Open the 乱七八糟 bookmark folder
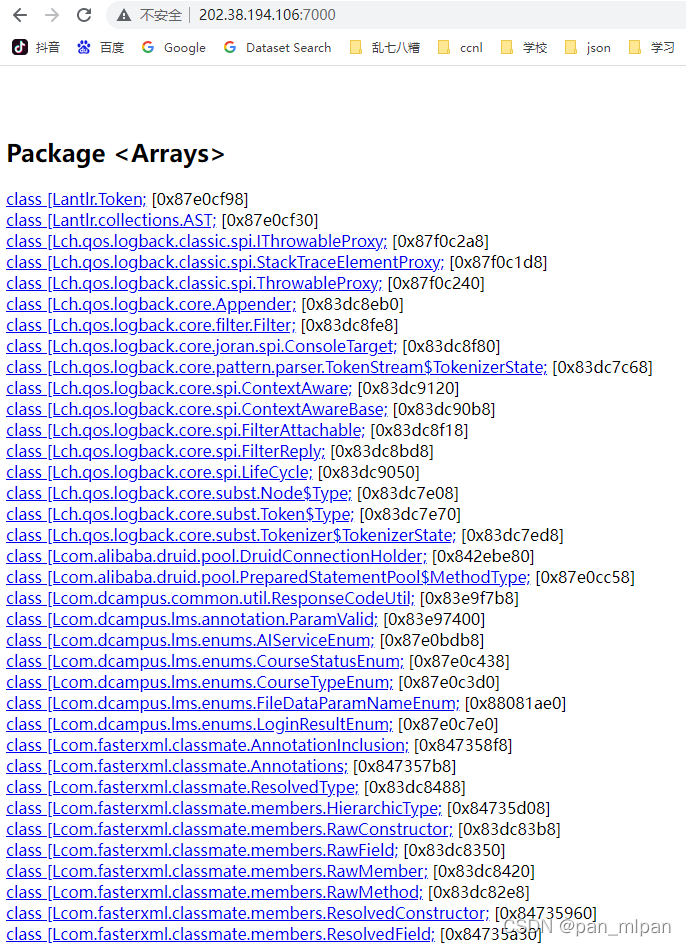This screenshot has width=686, height=946. [x=385, y=48]
